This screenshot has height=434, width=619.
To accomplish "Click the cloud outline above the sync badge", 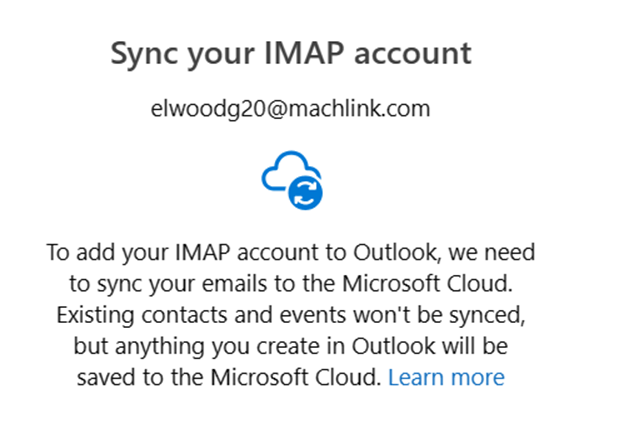I will (x=283, y=170).
